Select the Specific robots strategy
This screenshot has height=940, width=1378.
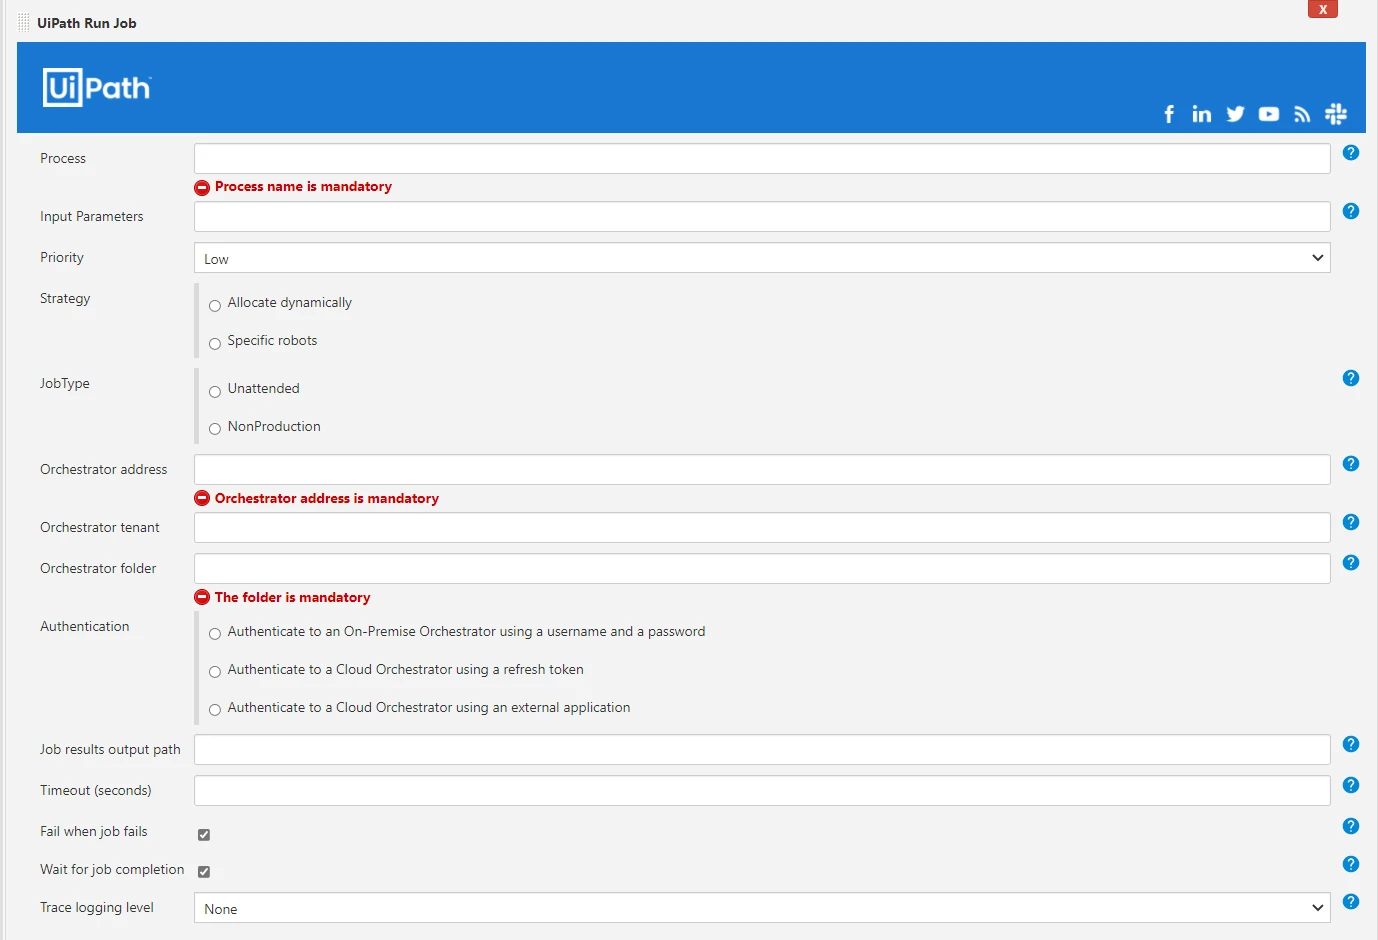coord(215,344)
